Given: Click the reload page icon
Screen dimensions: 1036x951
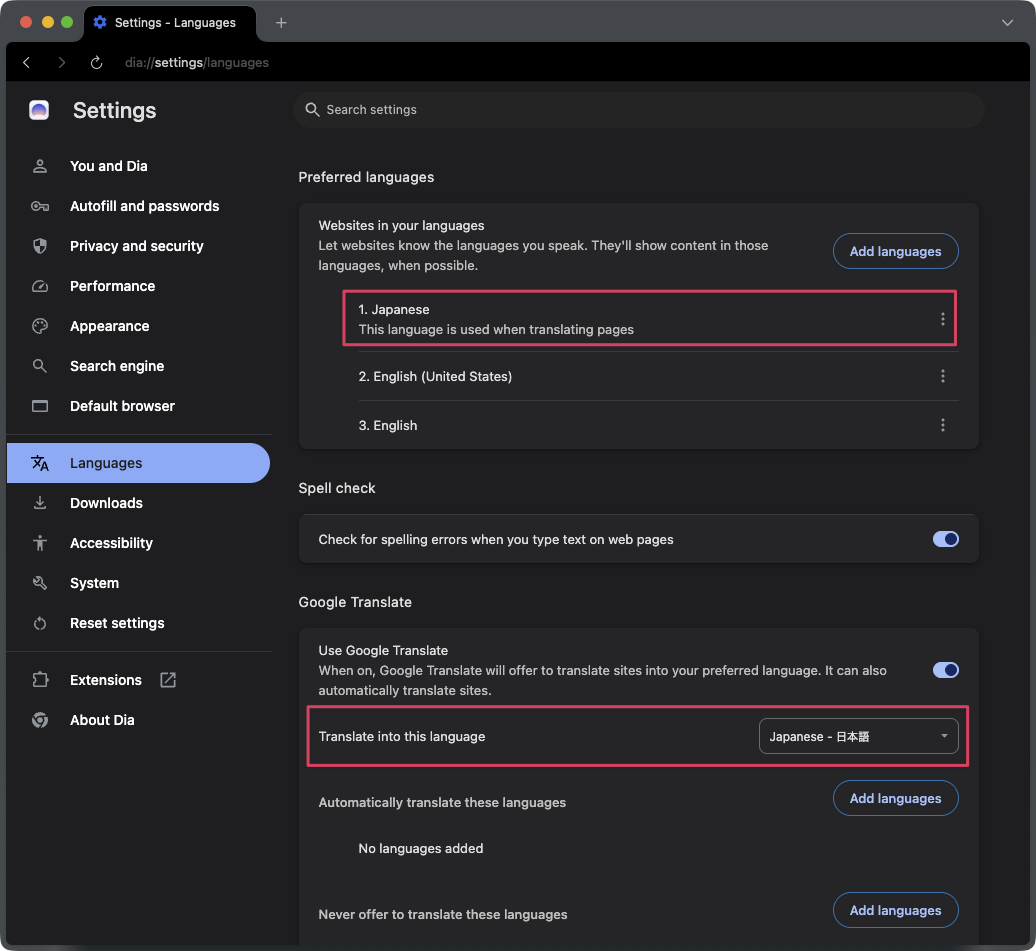Looking at the screenshot, I should [97, 62].
